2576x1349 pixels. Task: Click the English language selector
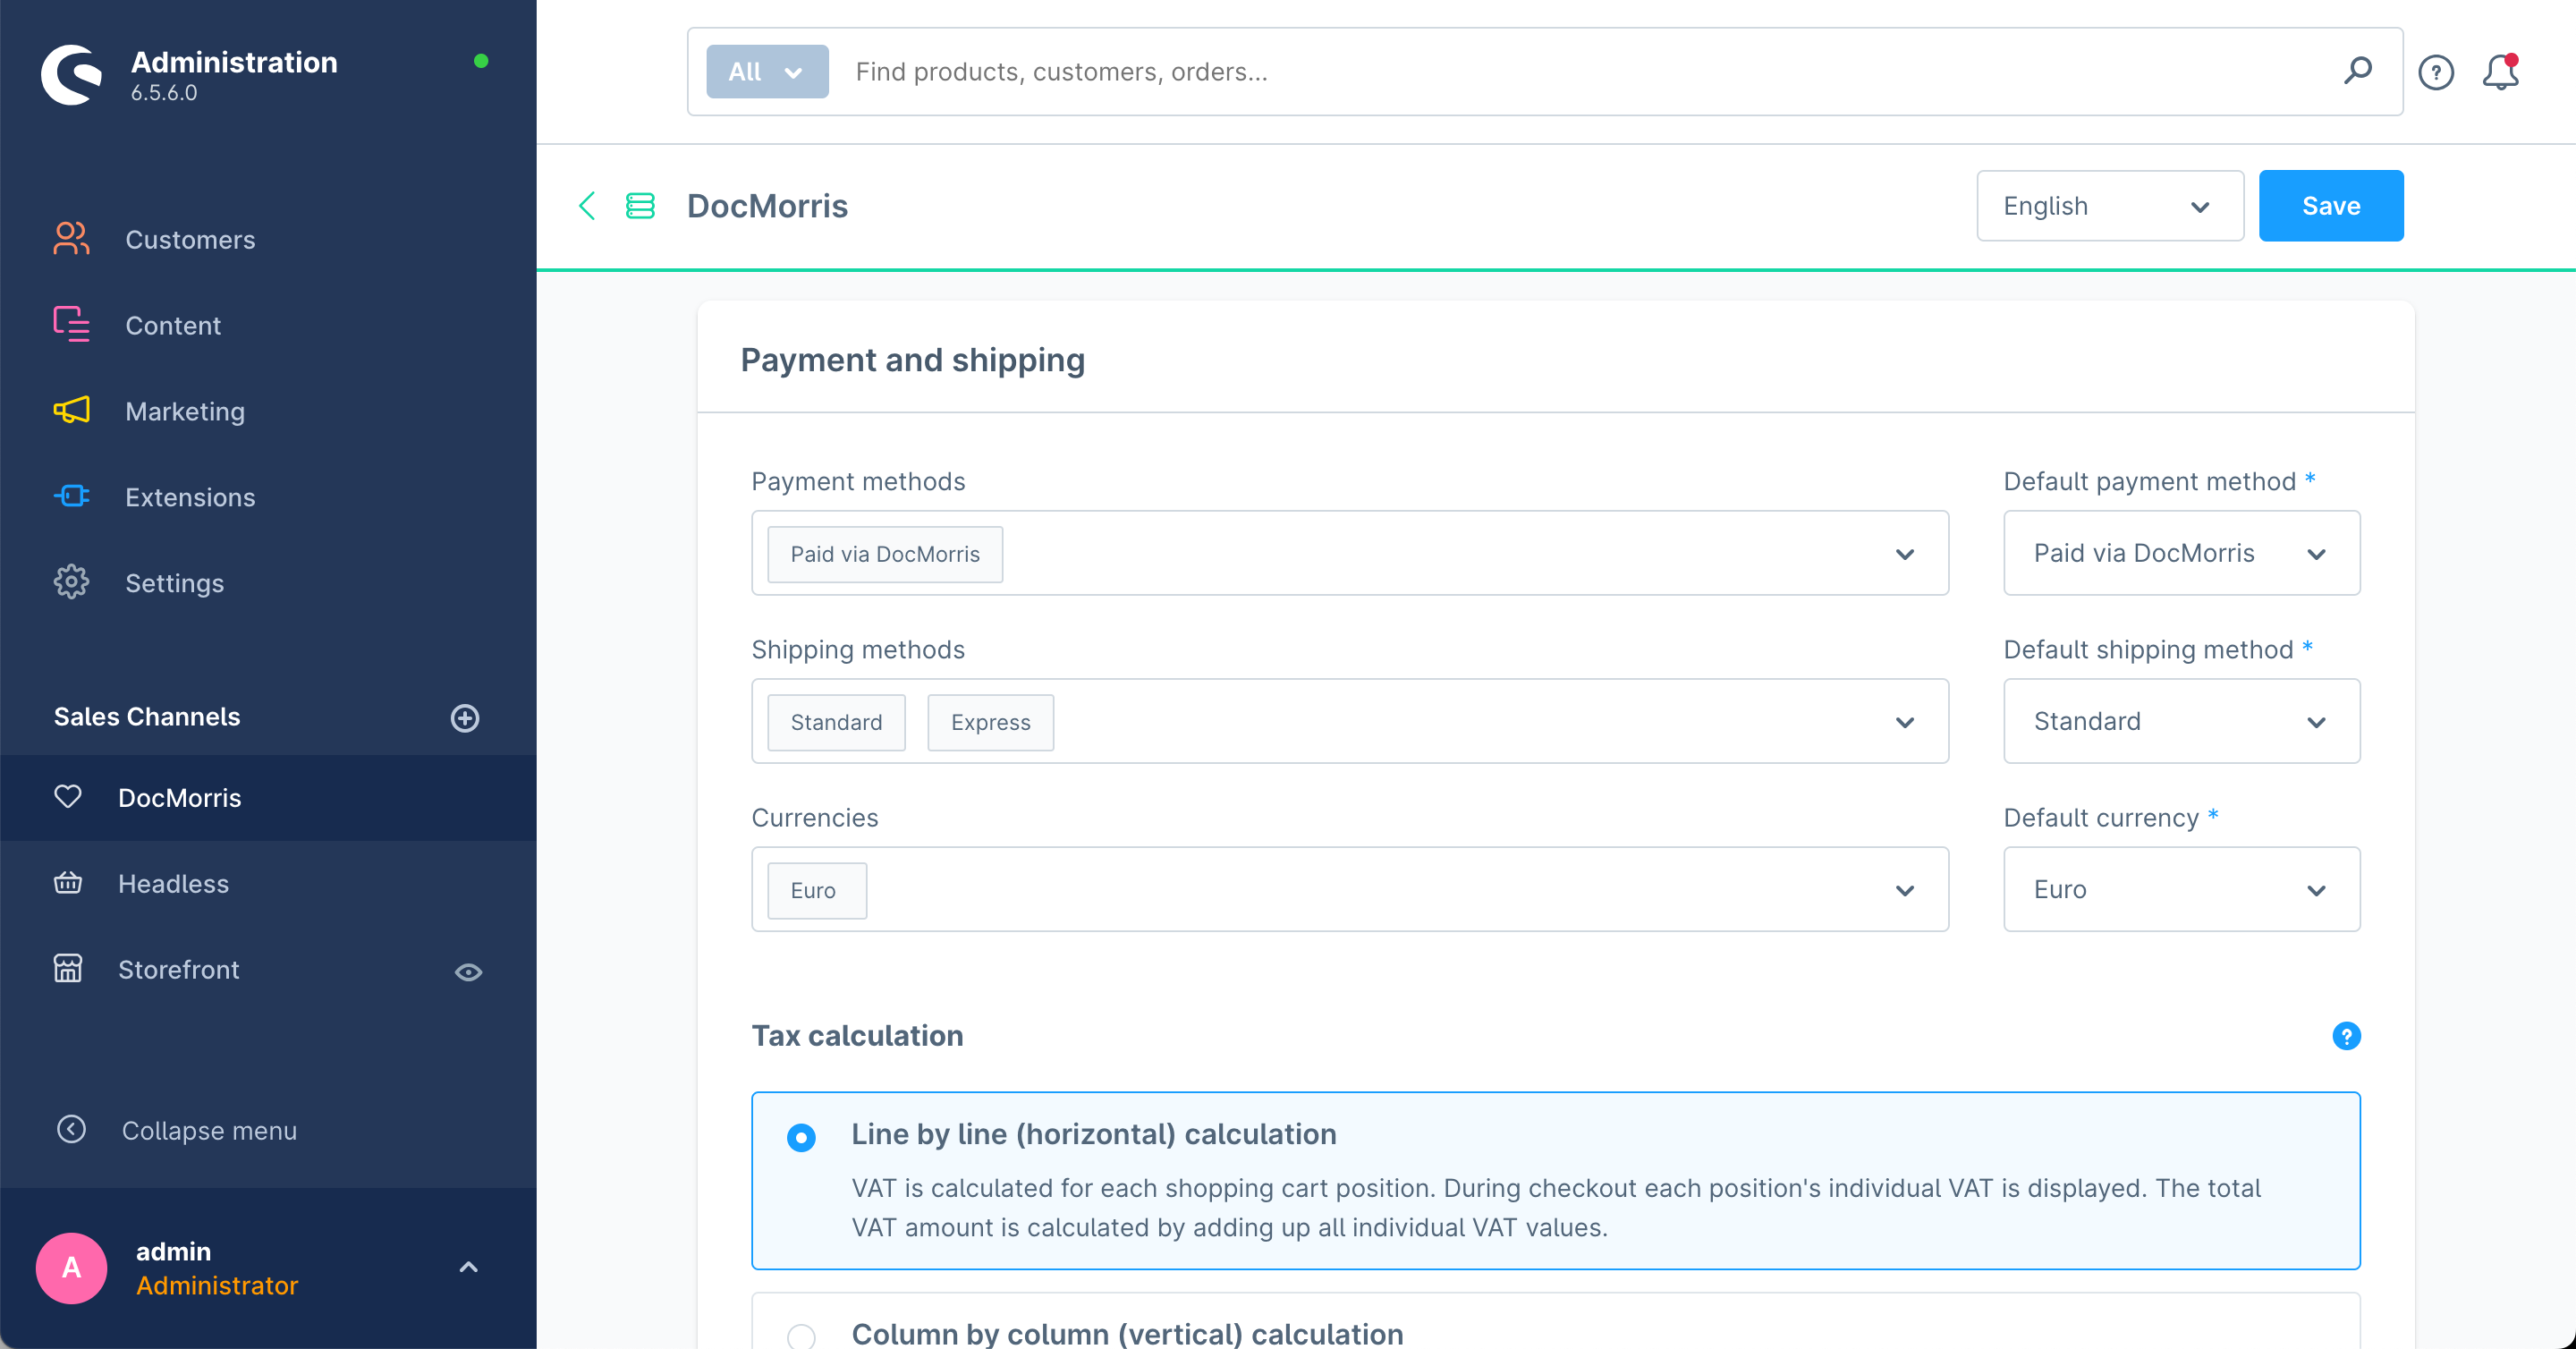point(2107,206)
